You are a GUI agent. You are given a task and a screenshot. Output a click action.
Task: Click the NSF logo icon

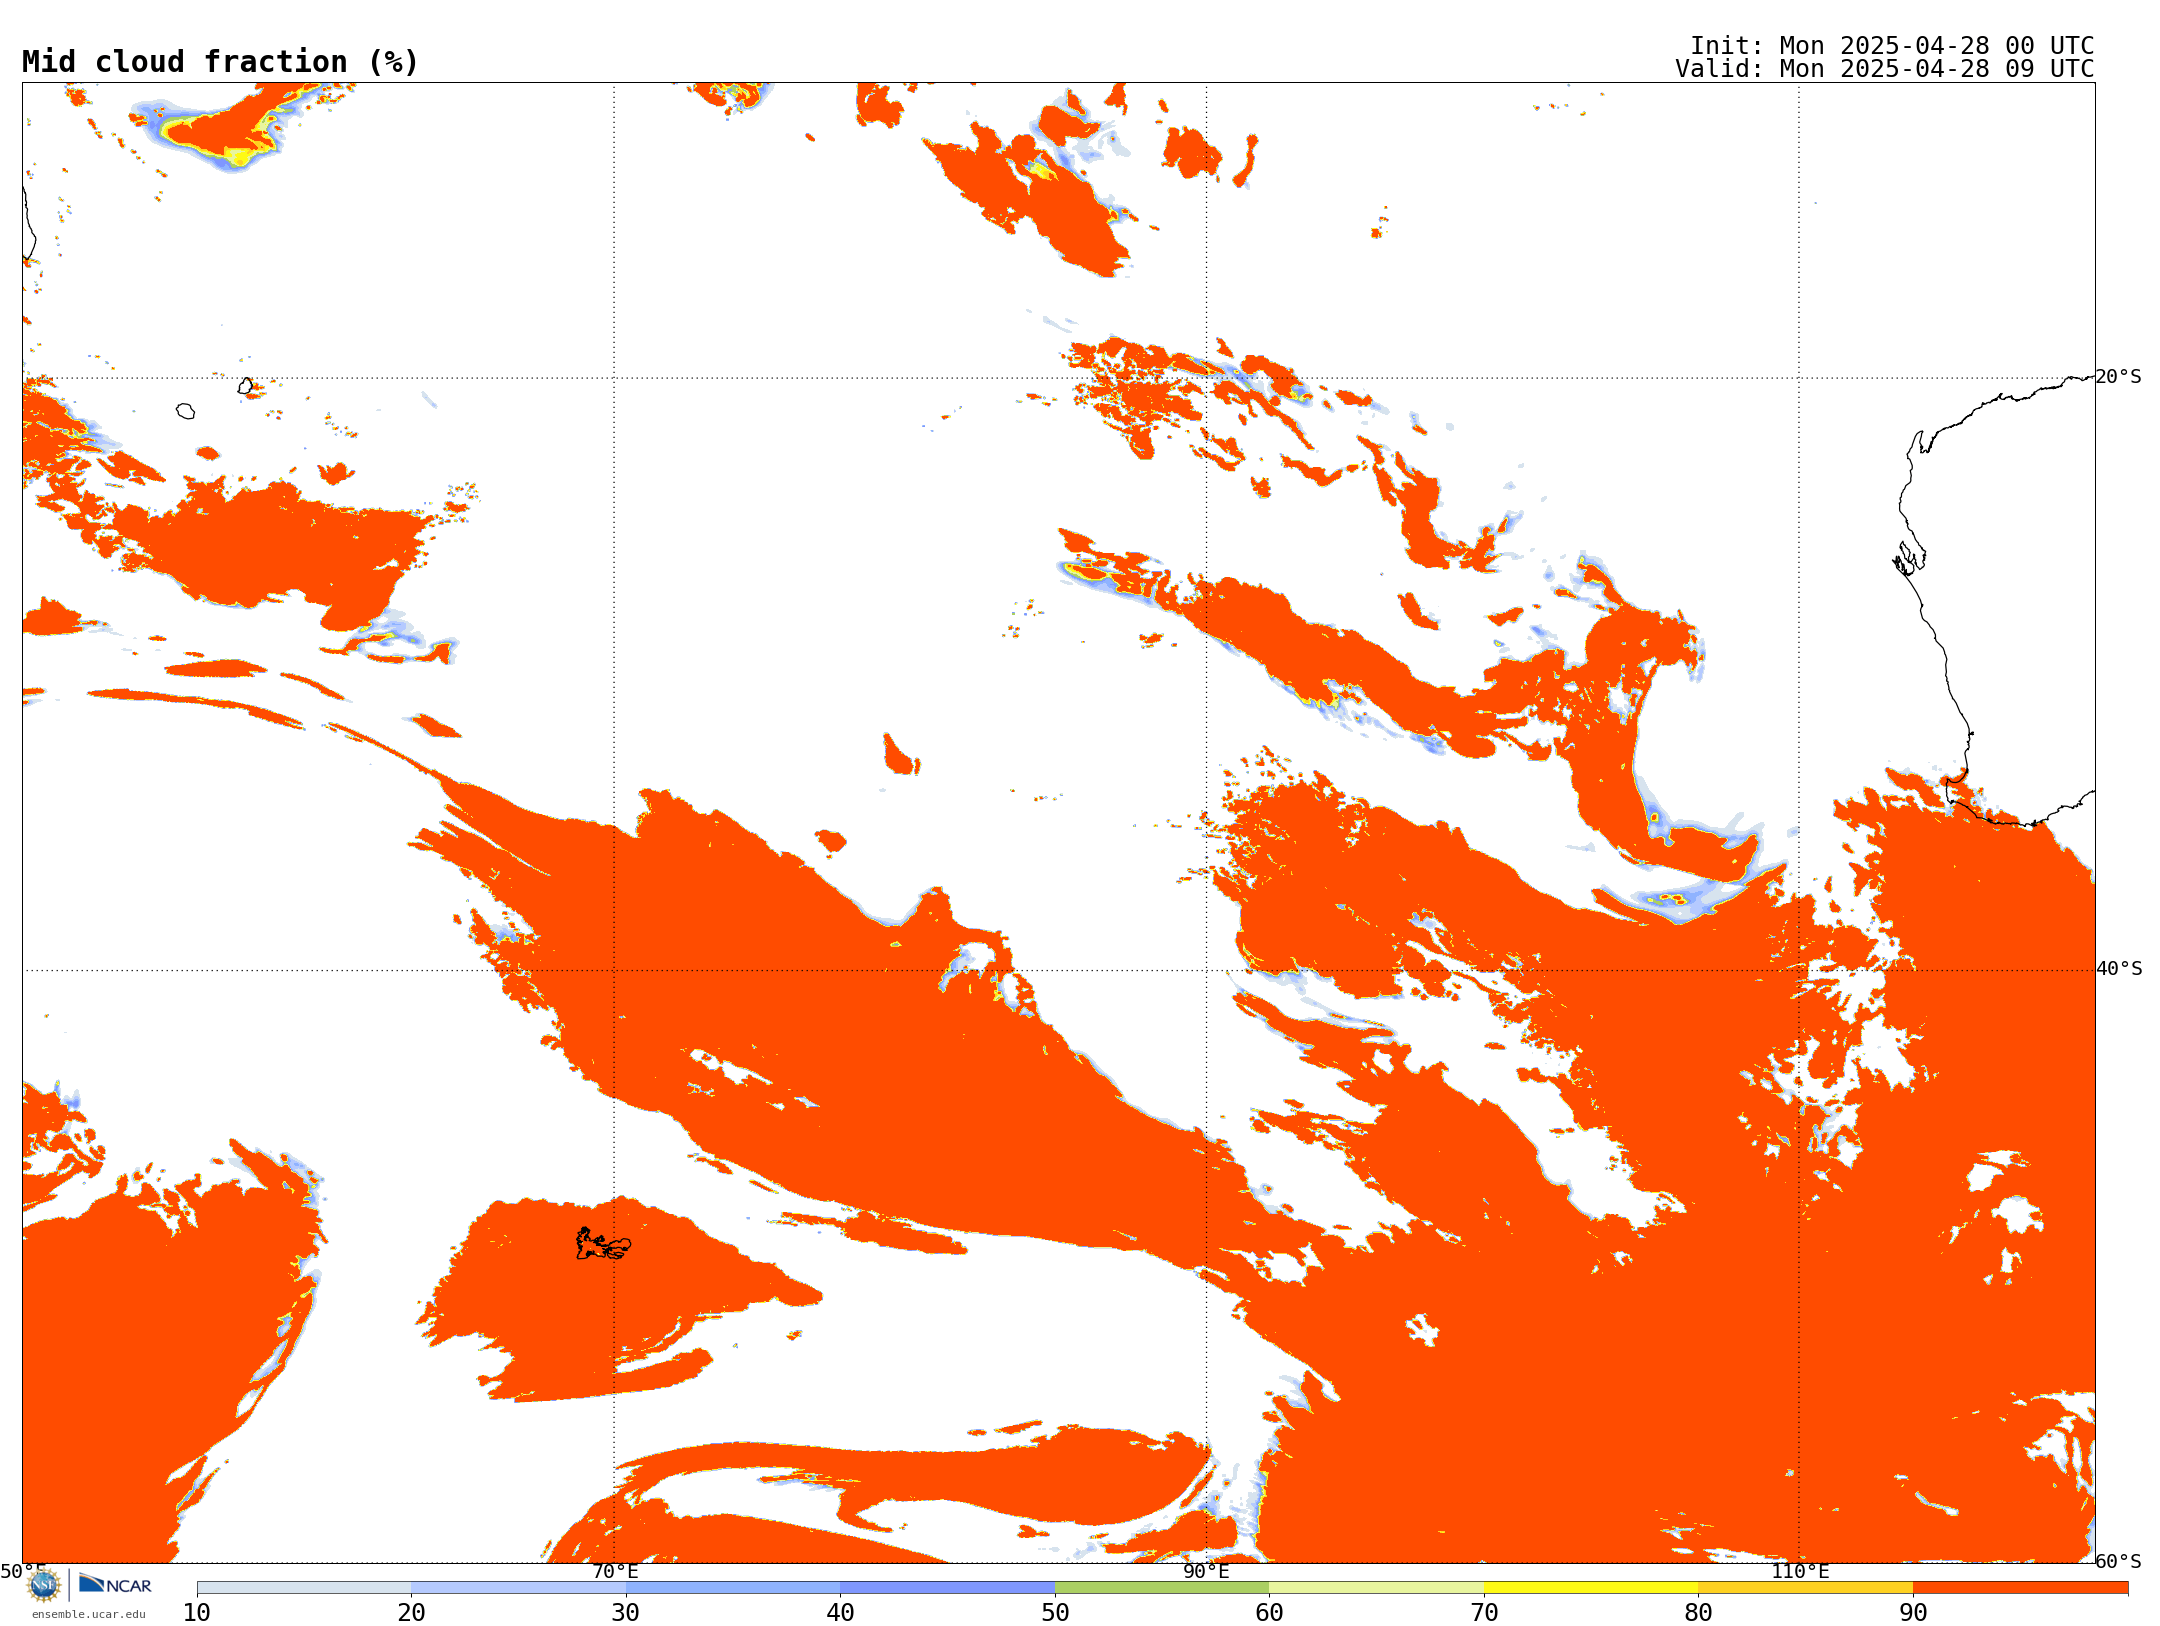tap(44, 1585)
